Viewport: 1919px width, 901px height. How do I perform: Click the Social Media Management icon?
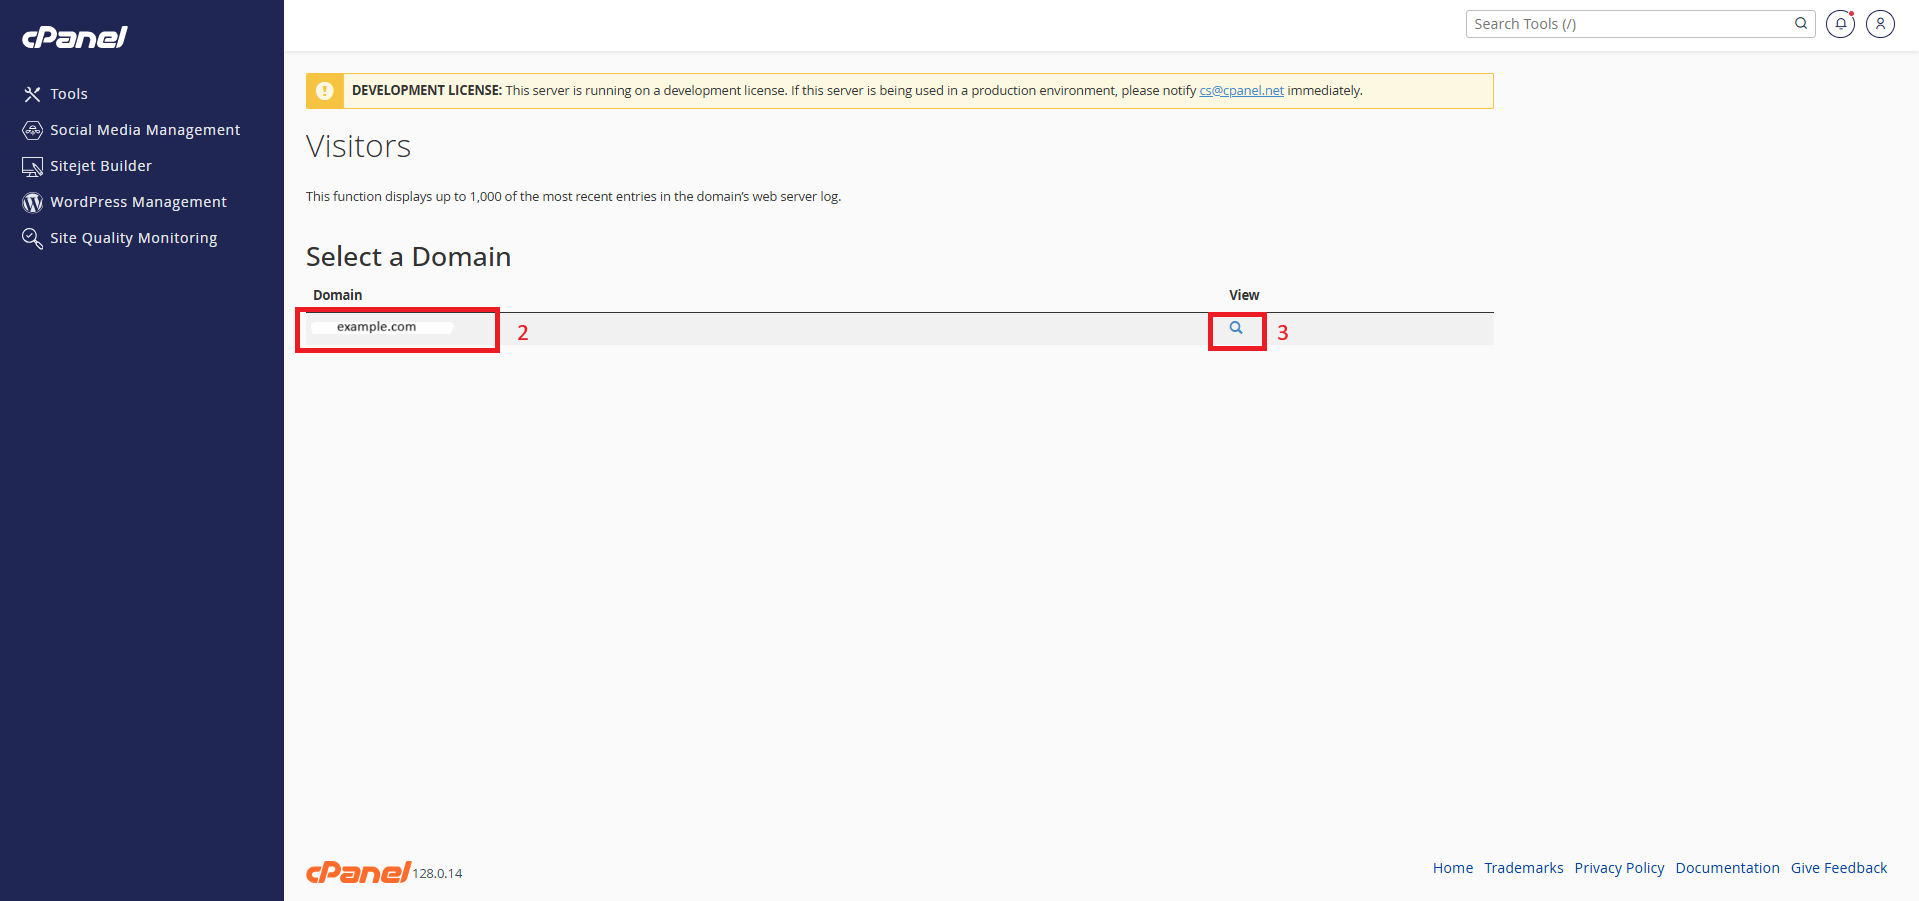(33, 130)
